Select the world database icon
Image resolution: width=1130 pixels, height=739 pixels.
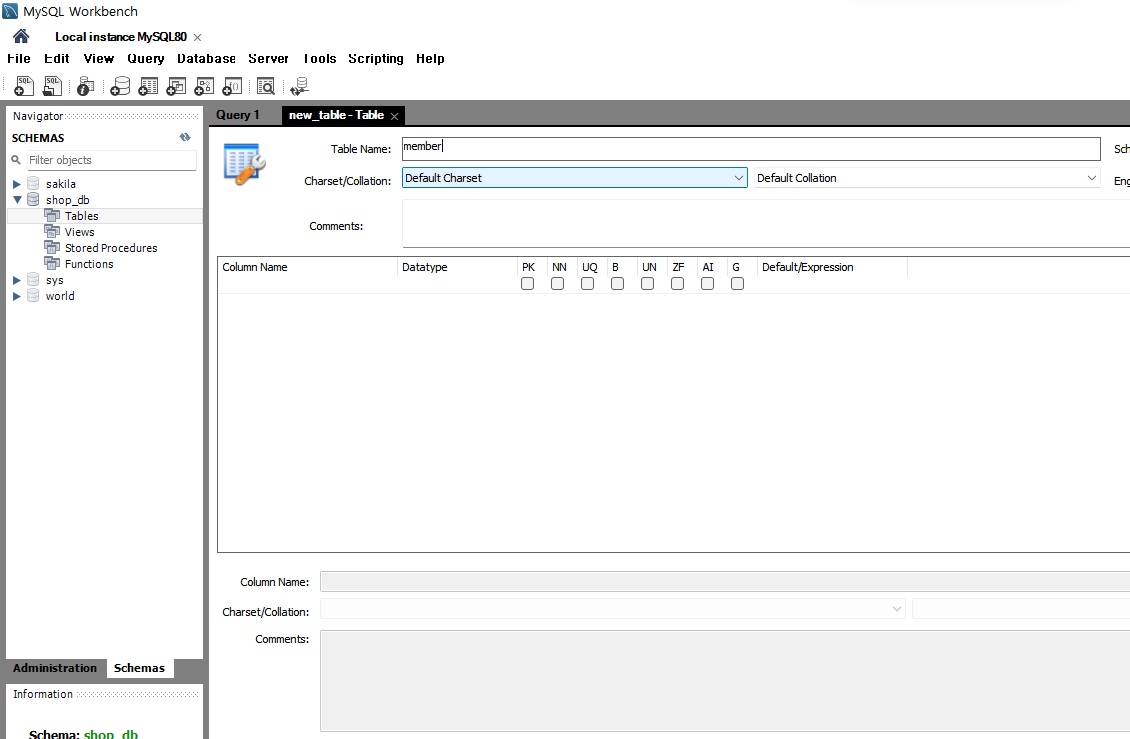click(x=33, y=296)
